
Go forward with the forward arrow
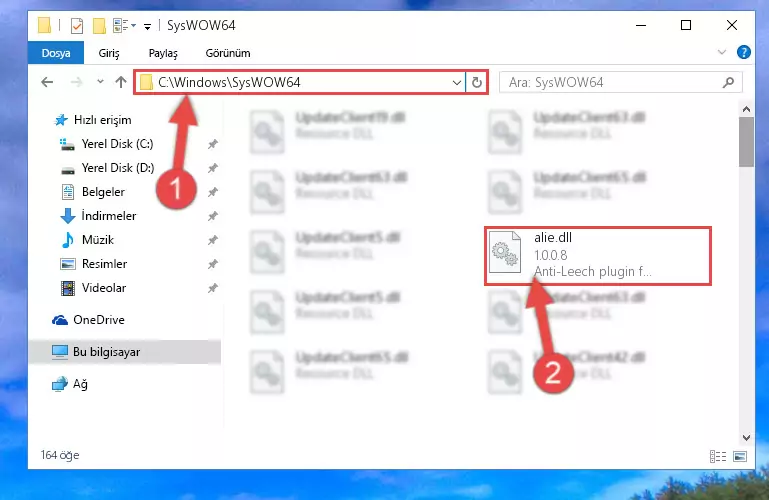click(x=77, y=82)
